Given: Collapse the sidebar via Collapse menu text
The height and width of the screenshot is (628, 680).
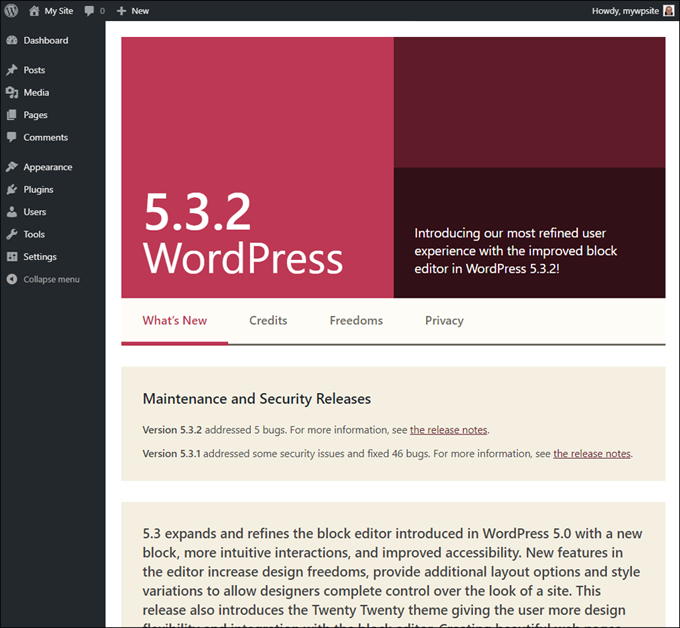Looking at the screenshot, I should point(52,279).
